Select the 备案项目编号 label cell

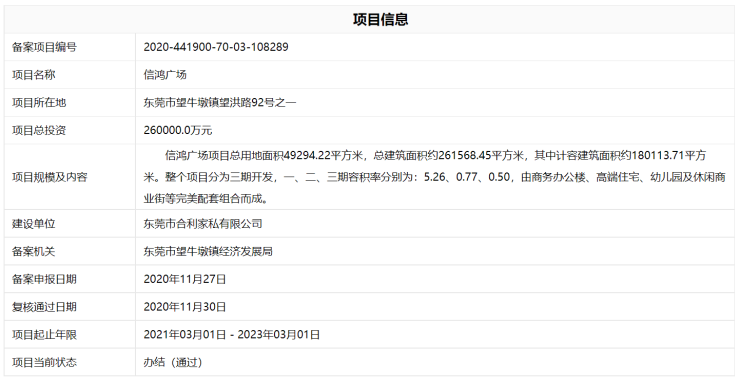[70, 47]
